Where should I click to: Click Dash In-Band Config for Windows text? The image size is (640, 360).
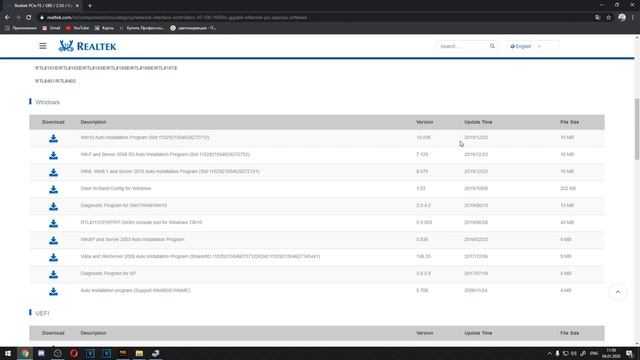coord(116,189)
